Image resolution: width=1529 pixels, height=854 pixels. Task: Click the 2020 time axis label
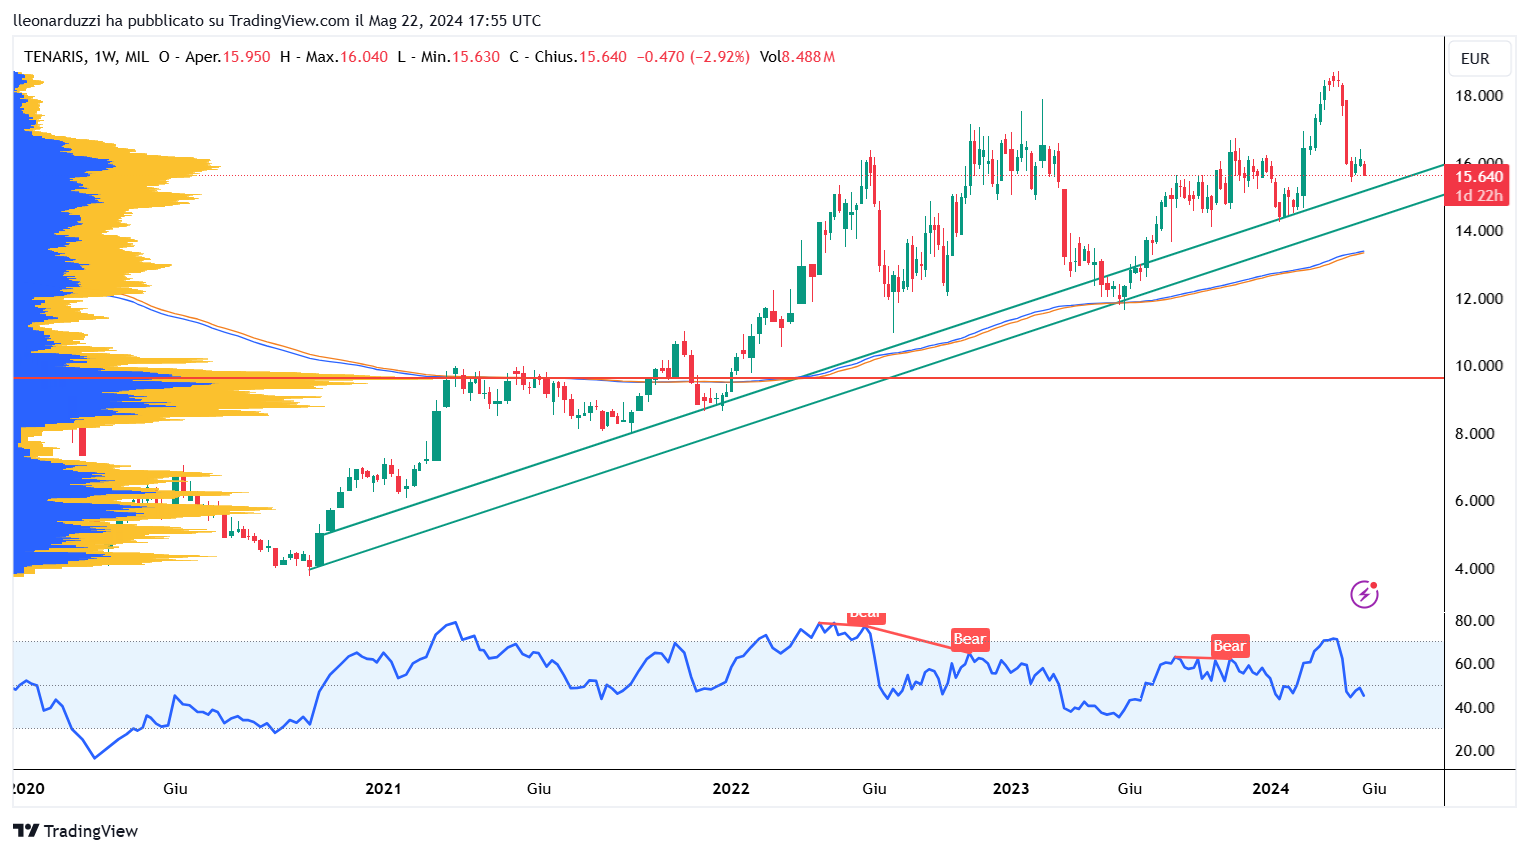tap(28, 789)
